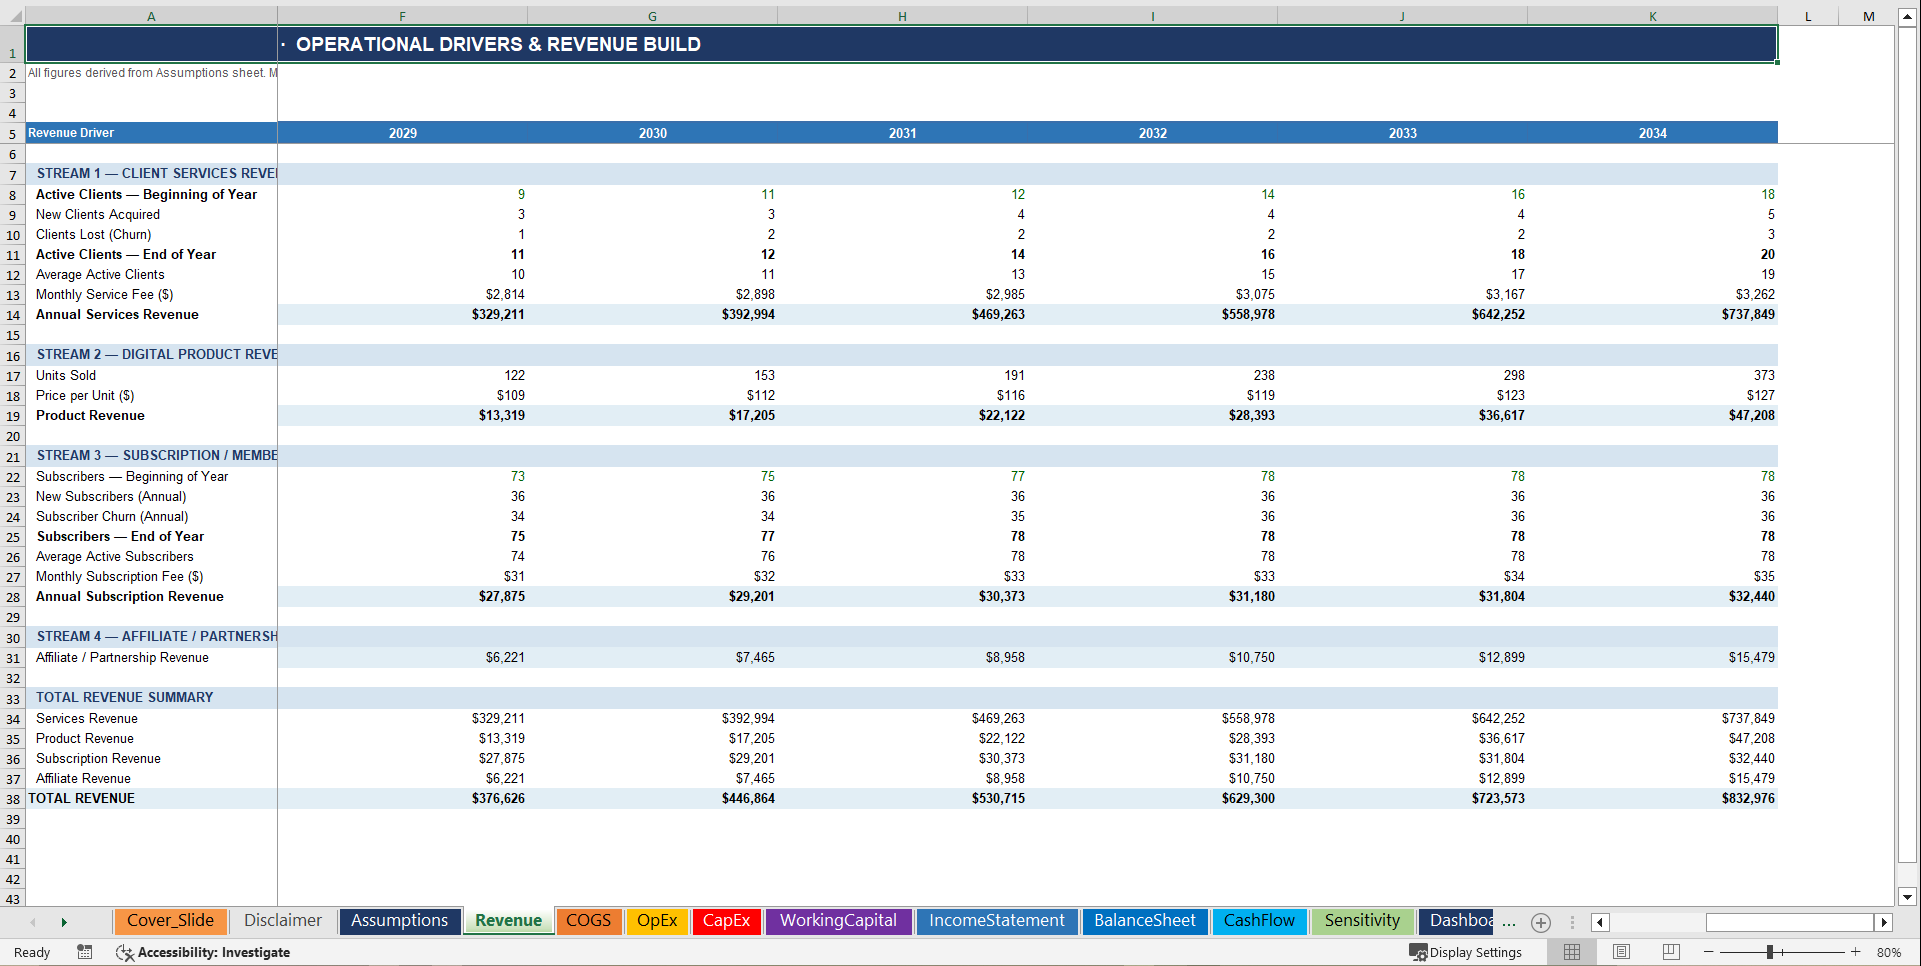Toggle macro recording in the status bar
The height and width of the screenshot is (966, 1921).
point(85,952)
